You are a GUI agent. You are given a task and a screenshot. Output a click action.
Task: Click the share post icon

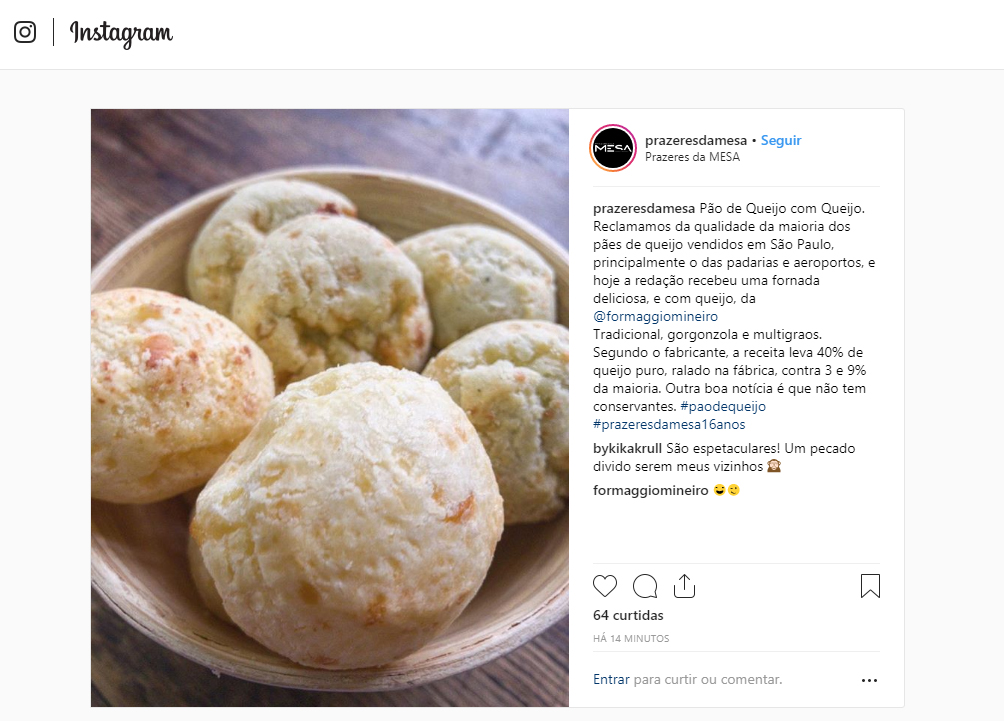coord(684,586)
